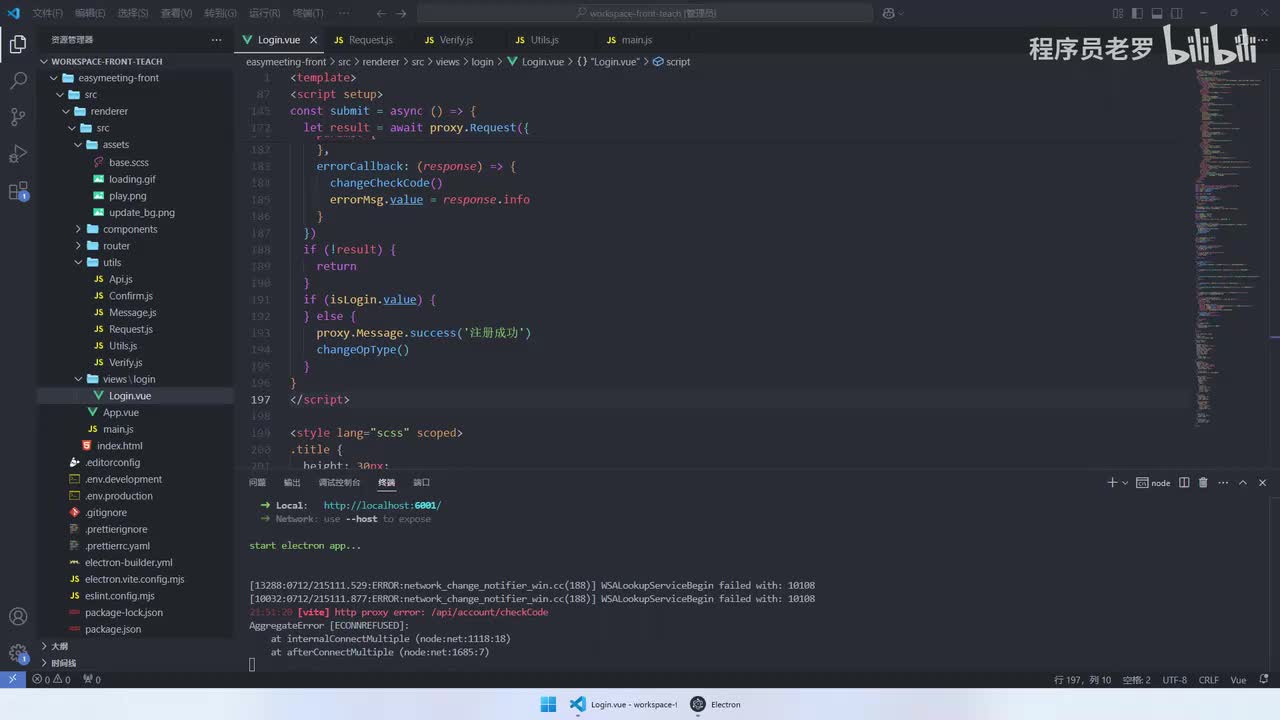Open Api.js in the explorer tree

(x=120, y=279)
